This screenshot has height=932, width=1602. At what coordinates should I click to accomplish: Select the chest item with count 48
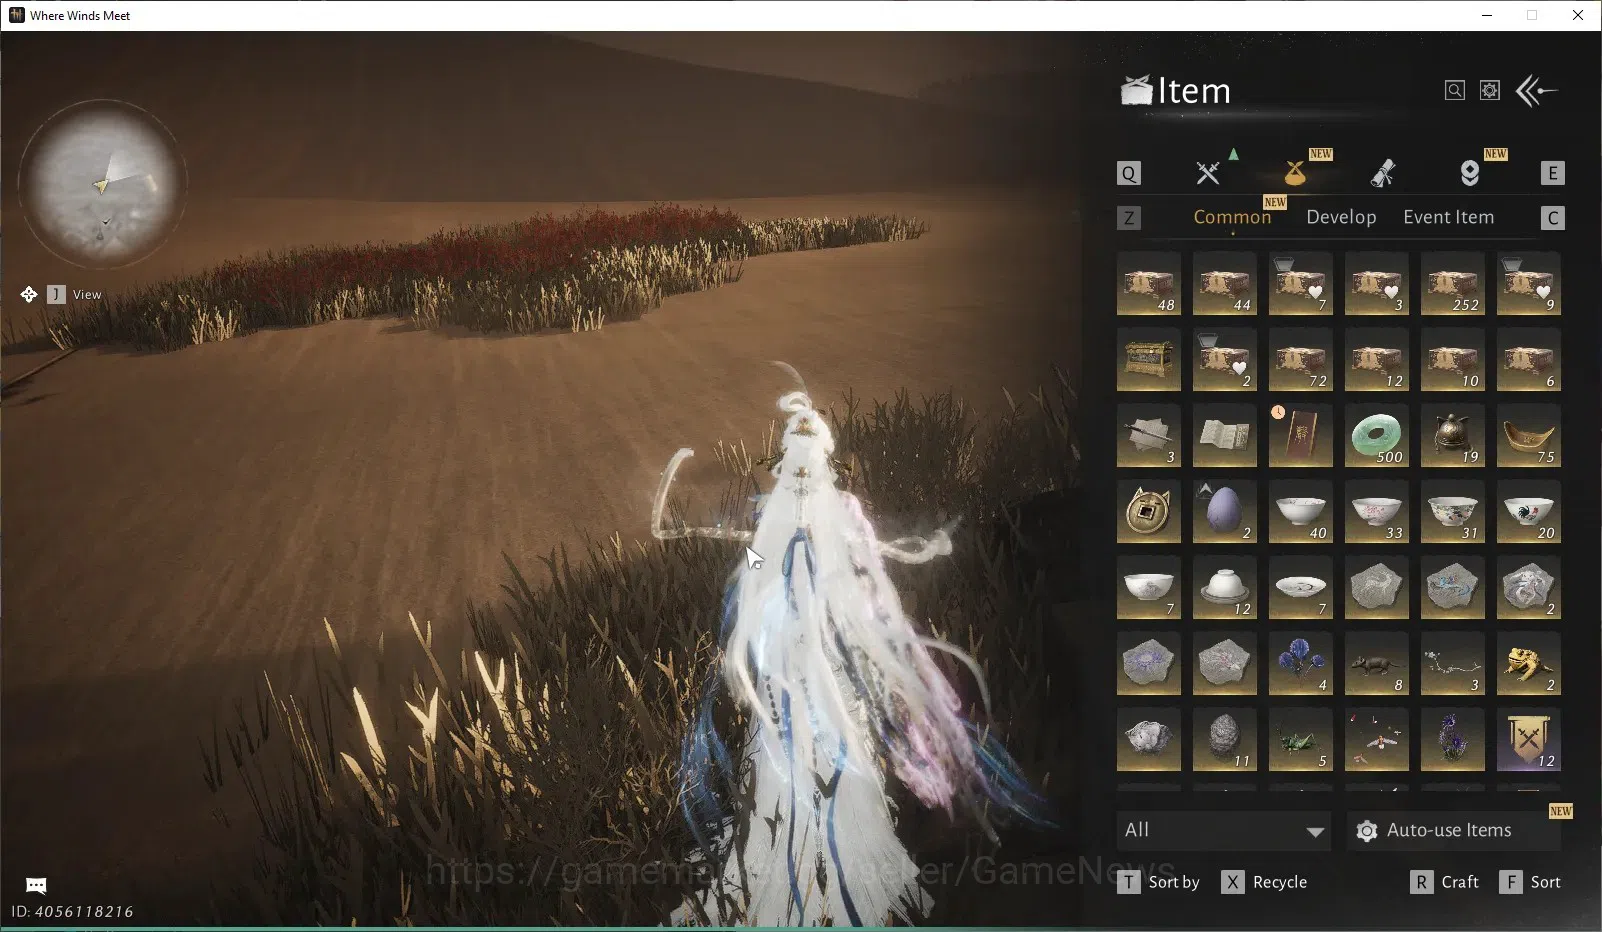click(1149, 284)
